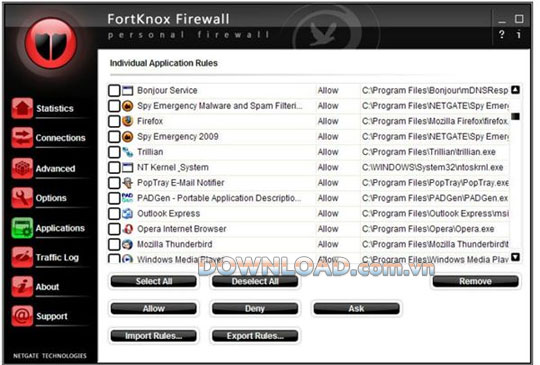Click the C:\WINDOWS\System32\ntoskrnl.exe path

433,167
